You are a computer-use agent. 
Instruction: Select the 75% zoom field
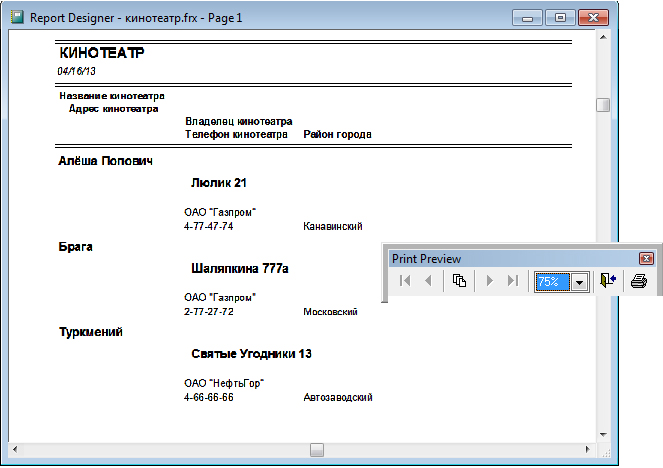[553, 282]
